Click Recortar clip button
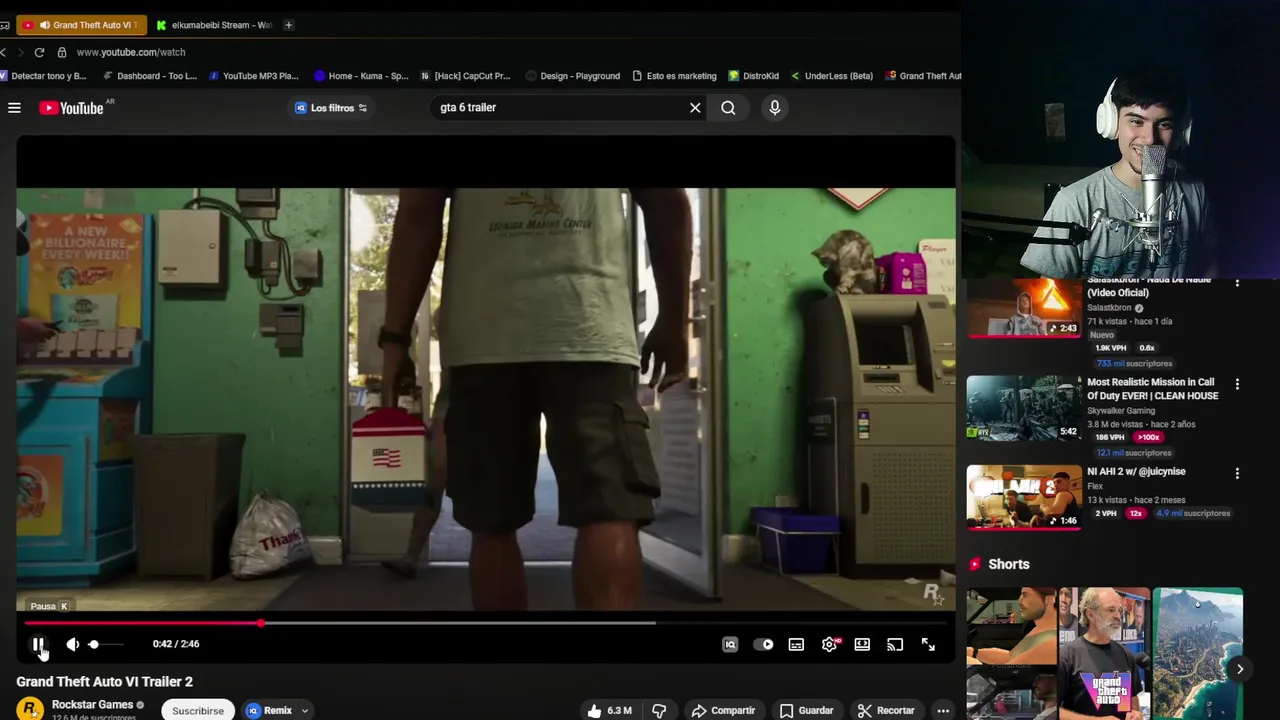 tap(886, 710)
